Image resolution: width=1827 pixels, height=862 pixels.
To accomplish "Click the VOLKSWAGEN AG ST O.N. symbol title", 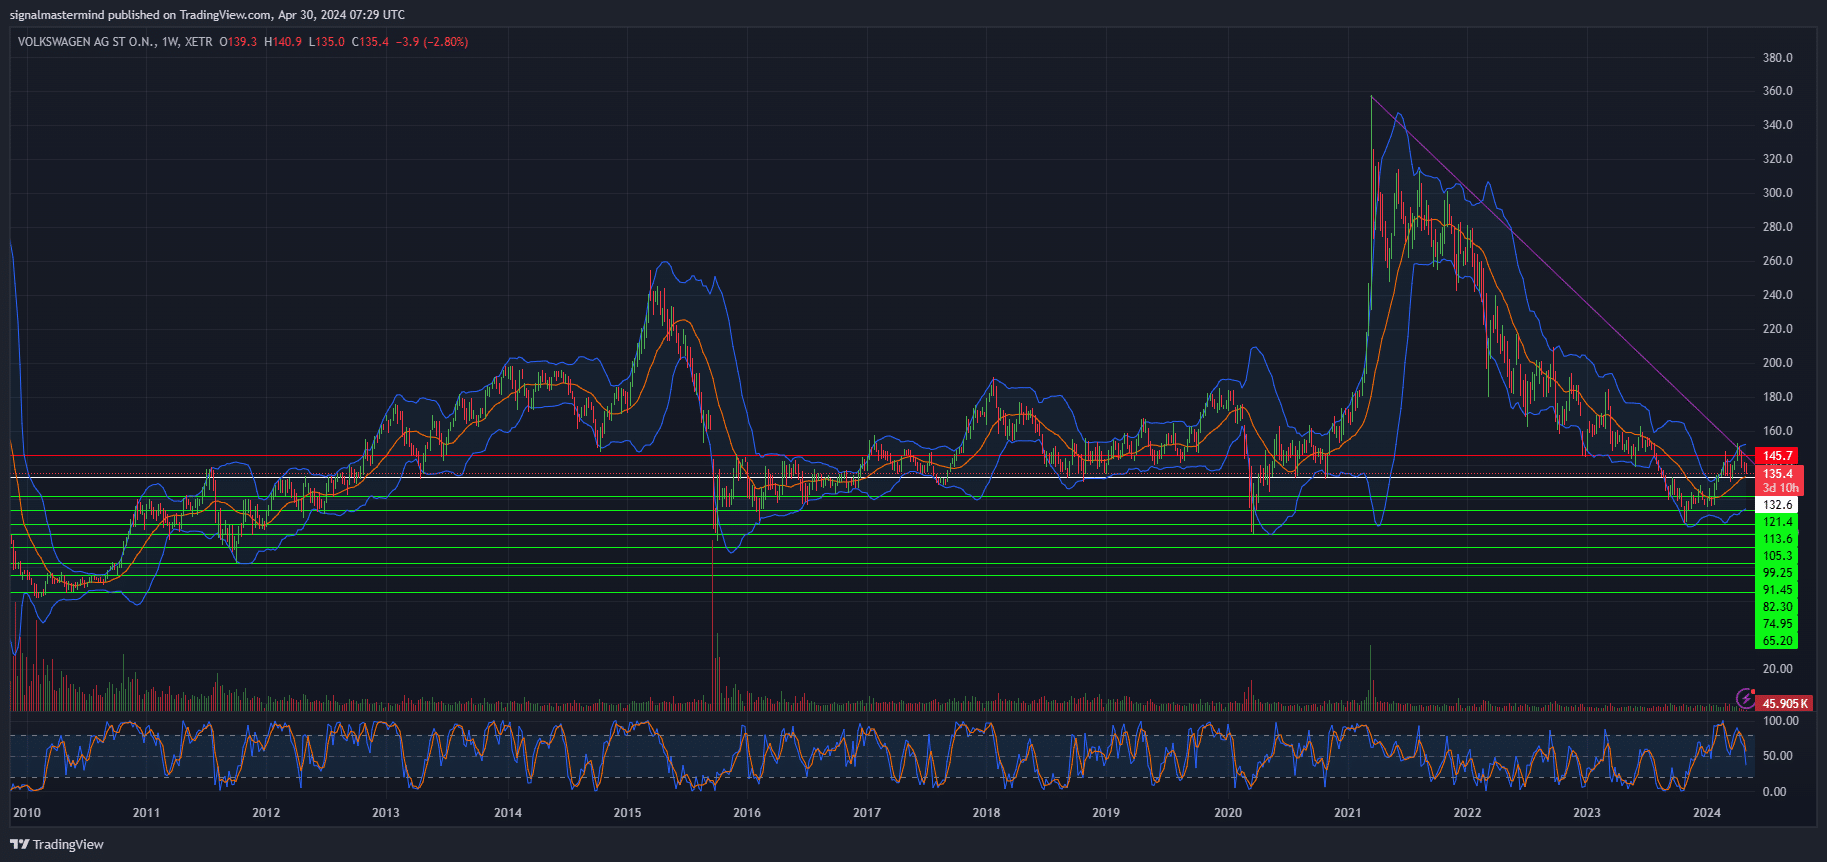I will click(x=86, y=42).
